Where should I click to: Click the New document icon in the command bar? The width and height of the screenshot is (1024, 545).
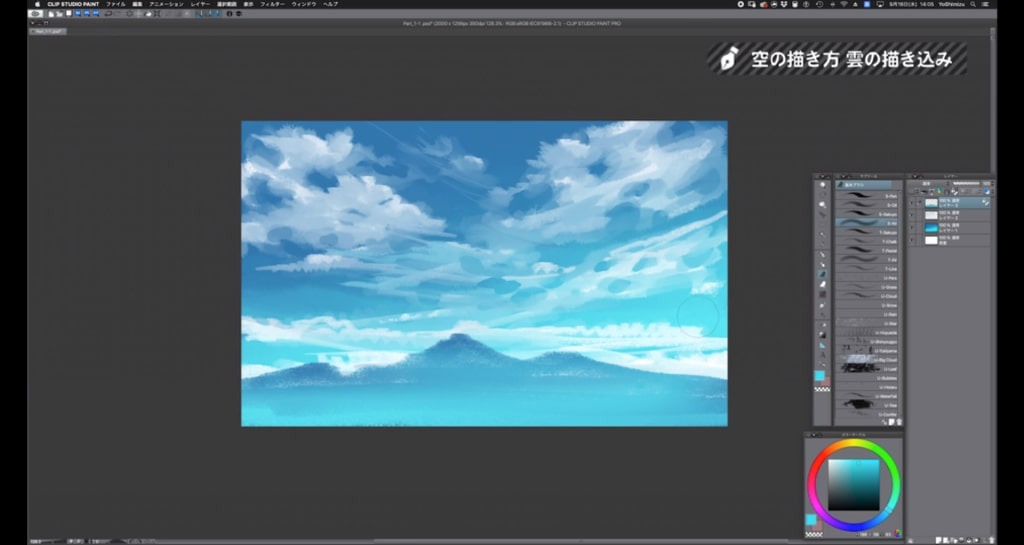(51, 14)
